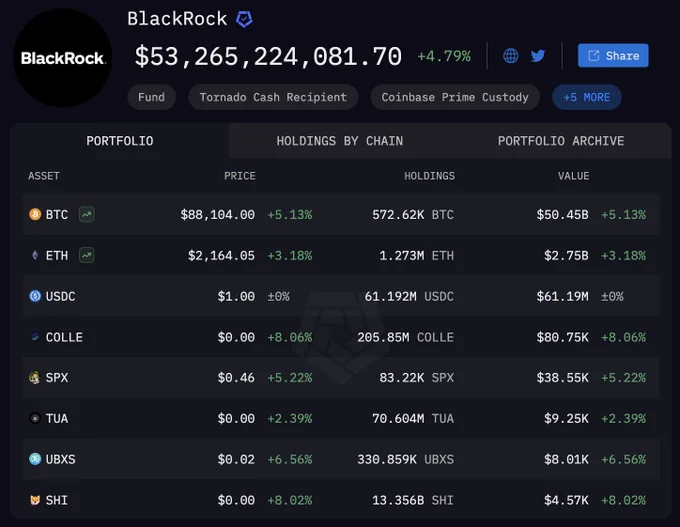Switch to the PORTFOLIO ARCHIVE tab
This screenshot has height=527, width=680.
point(561,141)
